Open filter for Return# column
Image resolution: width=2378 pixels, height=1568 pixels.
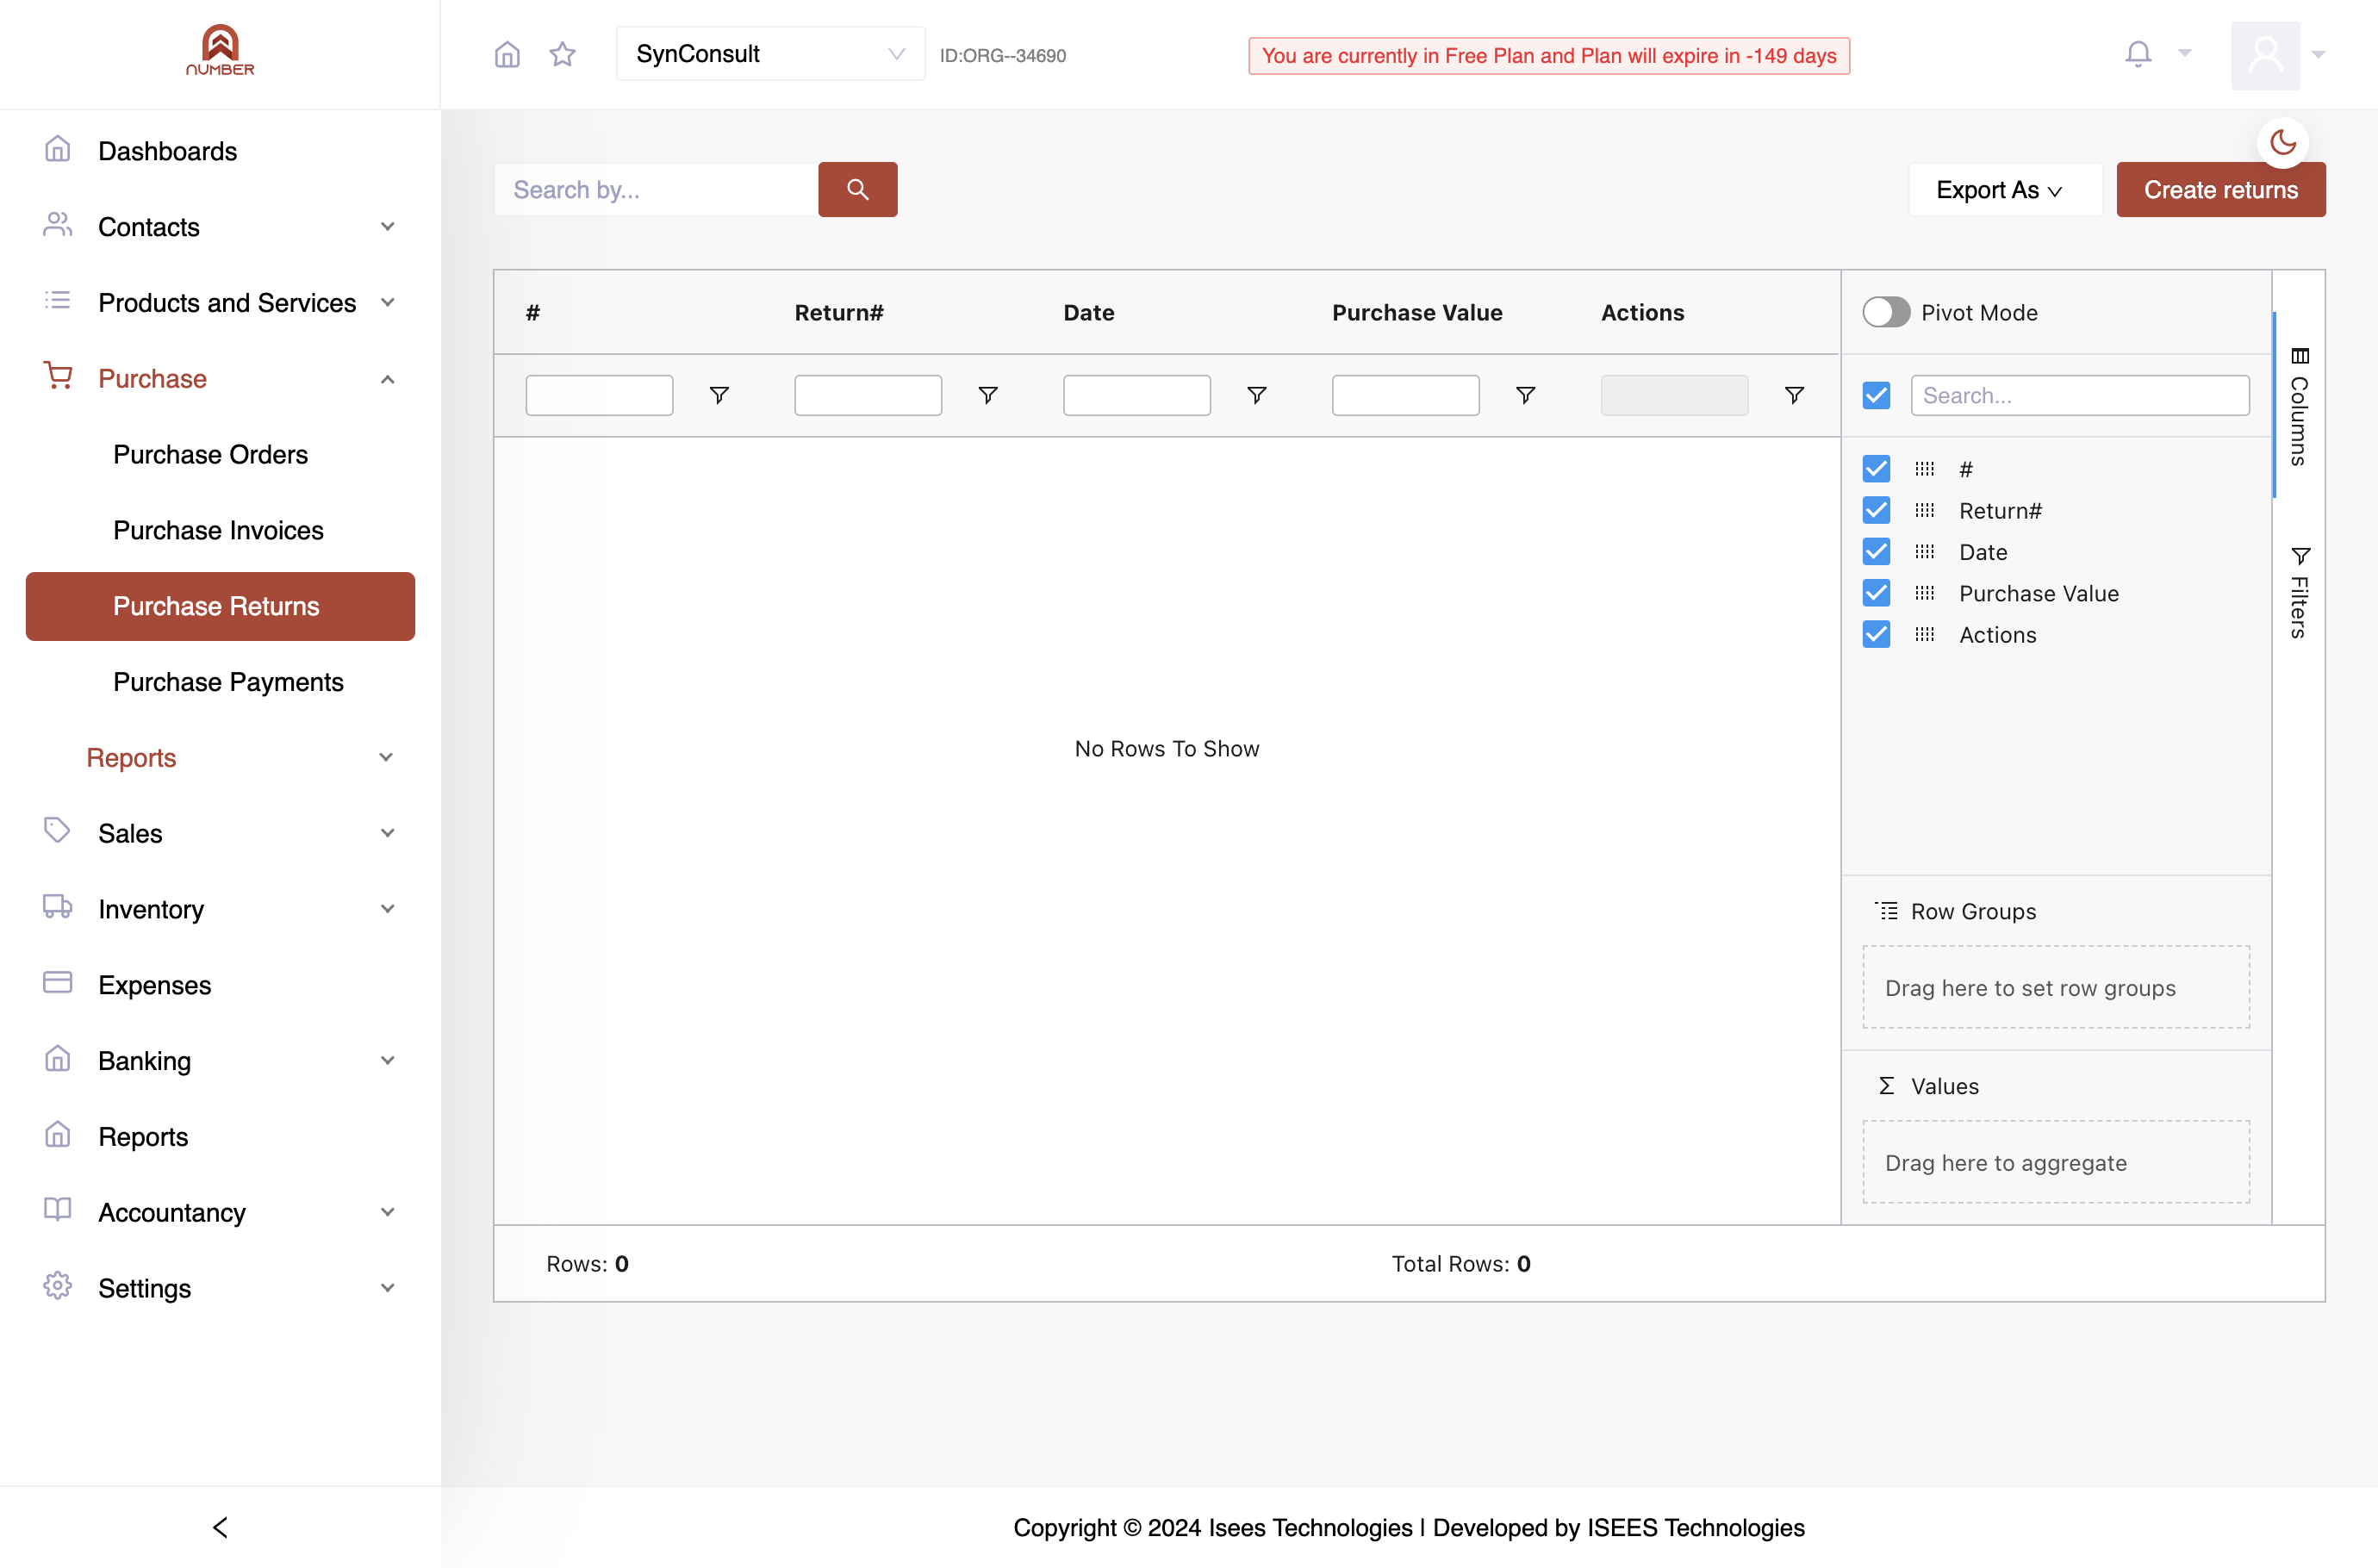pyautogui.click(x=988, y=395)
